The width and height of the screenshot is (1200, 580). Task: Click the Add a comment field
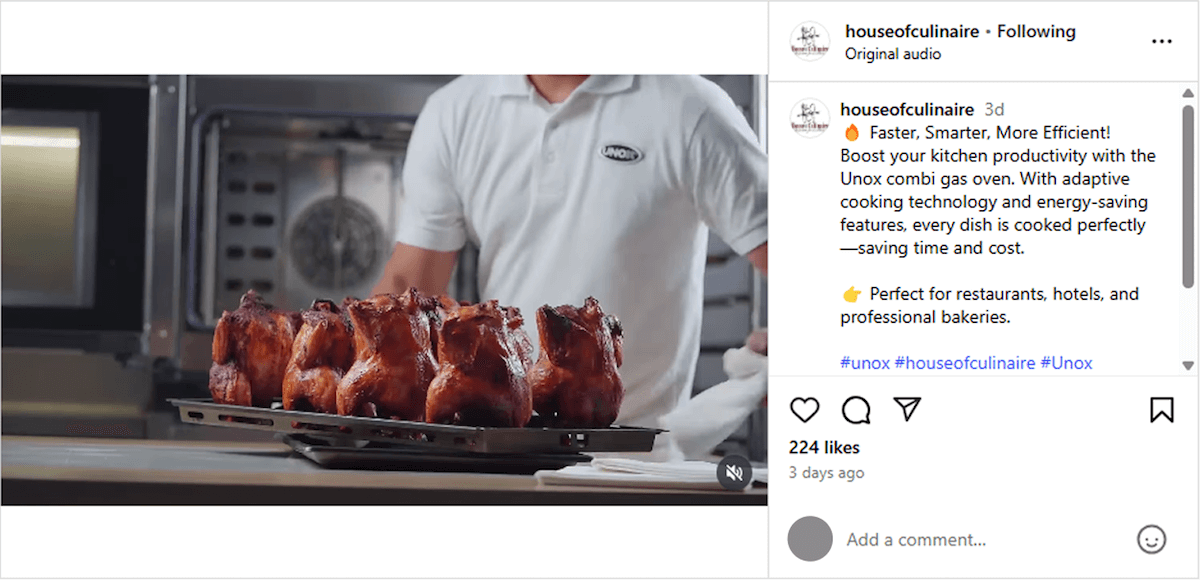pyautogui.click(x=917, y=539)
